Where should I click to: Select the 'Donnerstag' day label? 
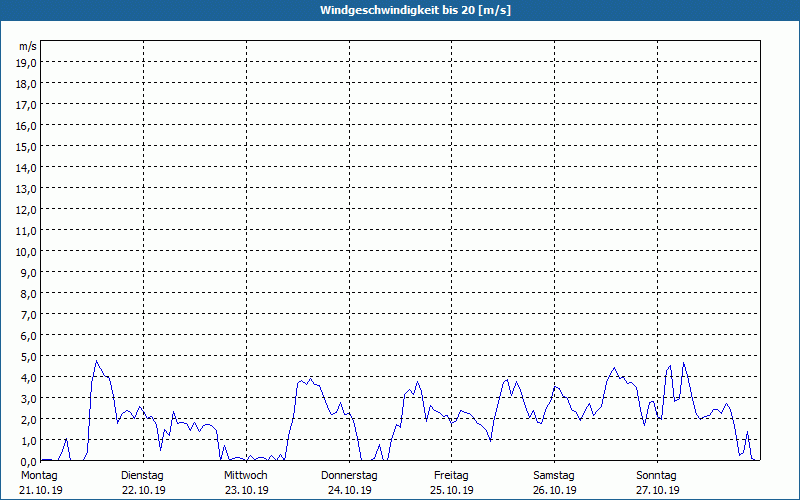(349, 475)
